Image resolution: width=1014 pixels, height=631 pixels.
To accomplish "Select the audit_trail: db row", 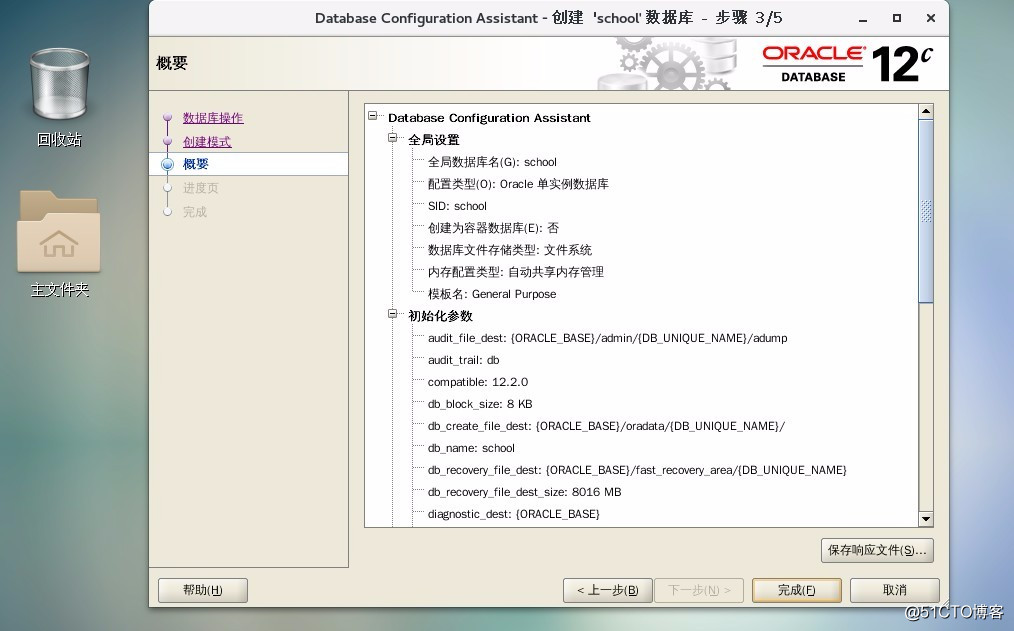I will [x=464, y=359].
